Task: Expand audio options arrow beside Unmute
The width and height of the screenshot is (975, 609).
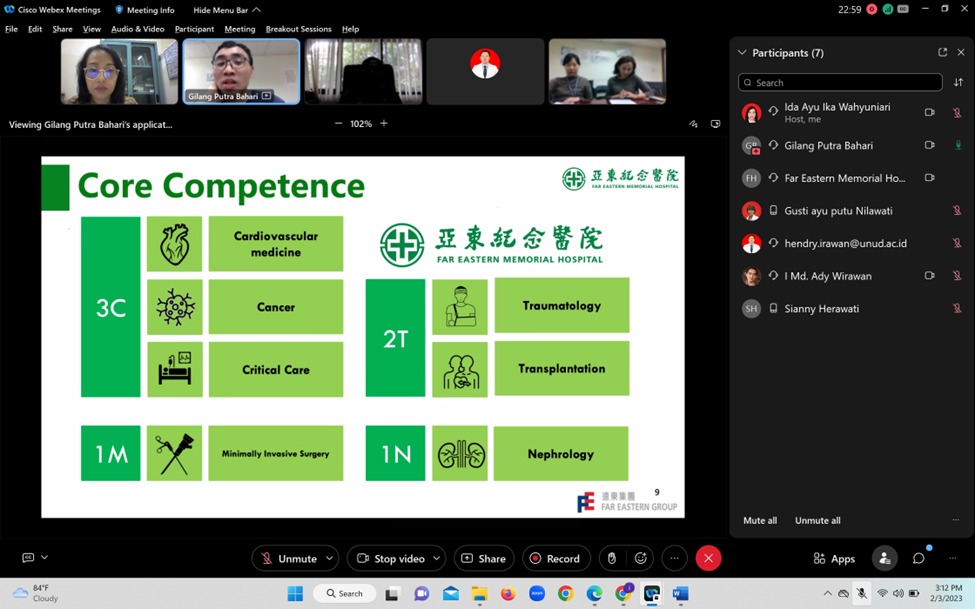Action: point(330,558)
